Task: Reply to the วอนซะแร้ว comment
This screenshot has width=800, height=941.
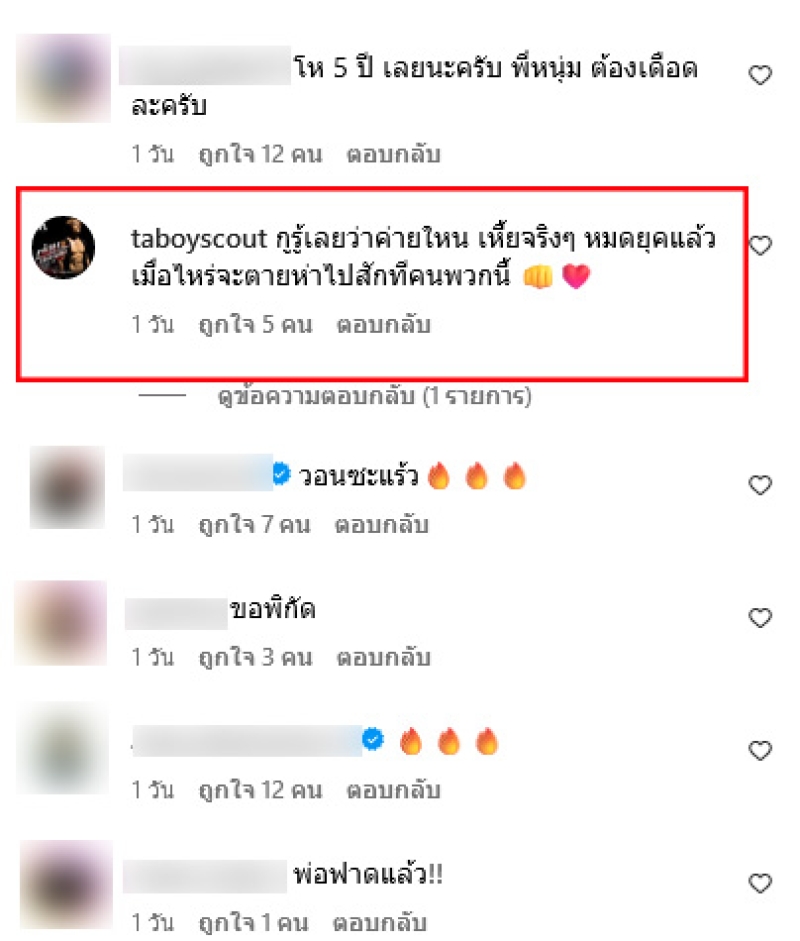Action: click(382, 525)
